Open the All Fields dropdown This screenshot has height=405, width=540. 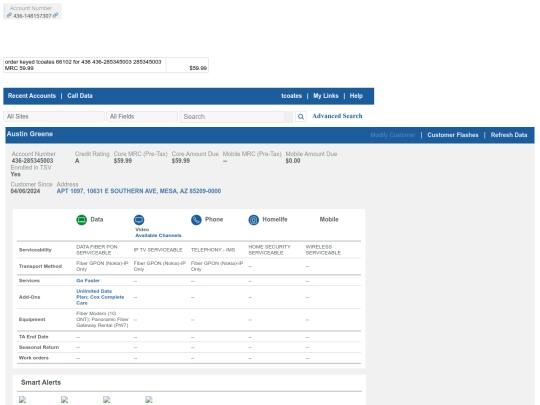point(142,117)
